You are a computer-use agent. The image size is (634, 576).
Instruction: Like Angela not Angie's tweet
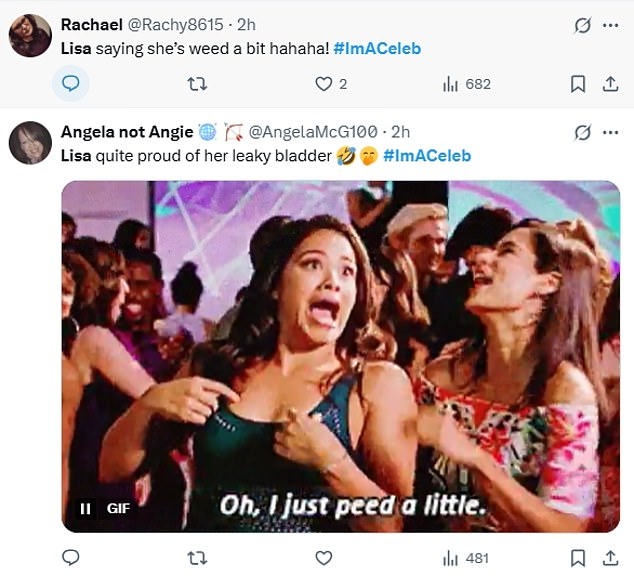pos(324,557)
